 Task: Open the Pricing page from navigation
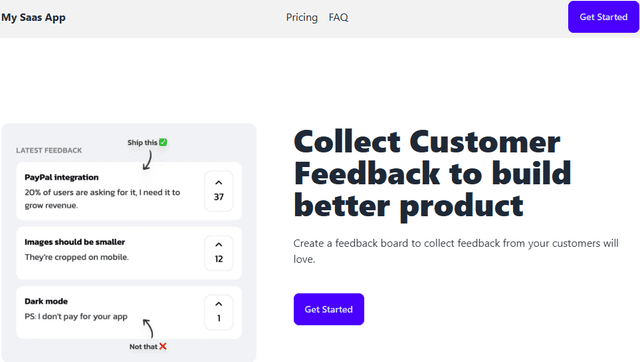(302, 17)
